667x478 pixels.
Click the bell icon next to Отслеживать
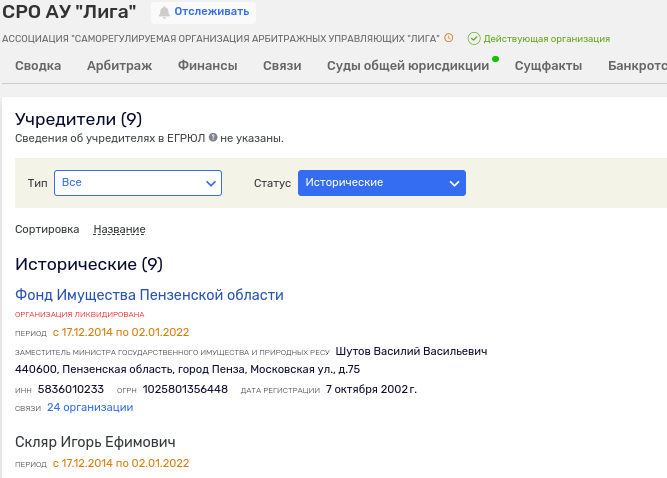(x=164, y=12)
